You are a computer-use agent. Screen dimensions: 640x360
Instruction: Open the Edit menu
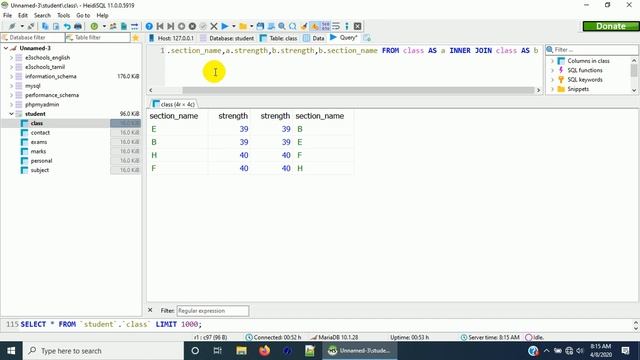click(23, 15)
